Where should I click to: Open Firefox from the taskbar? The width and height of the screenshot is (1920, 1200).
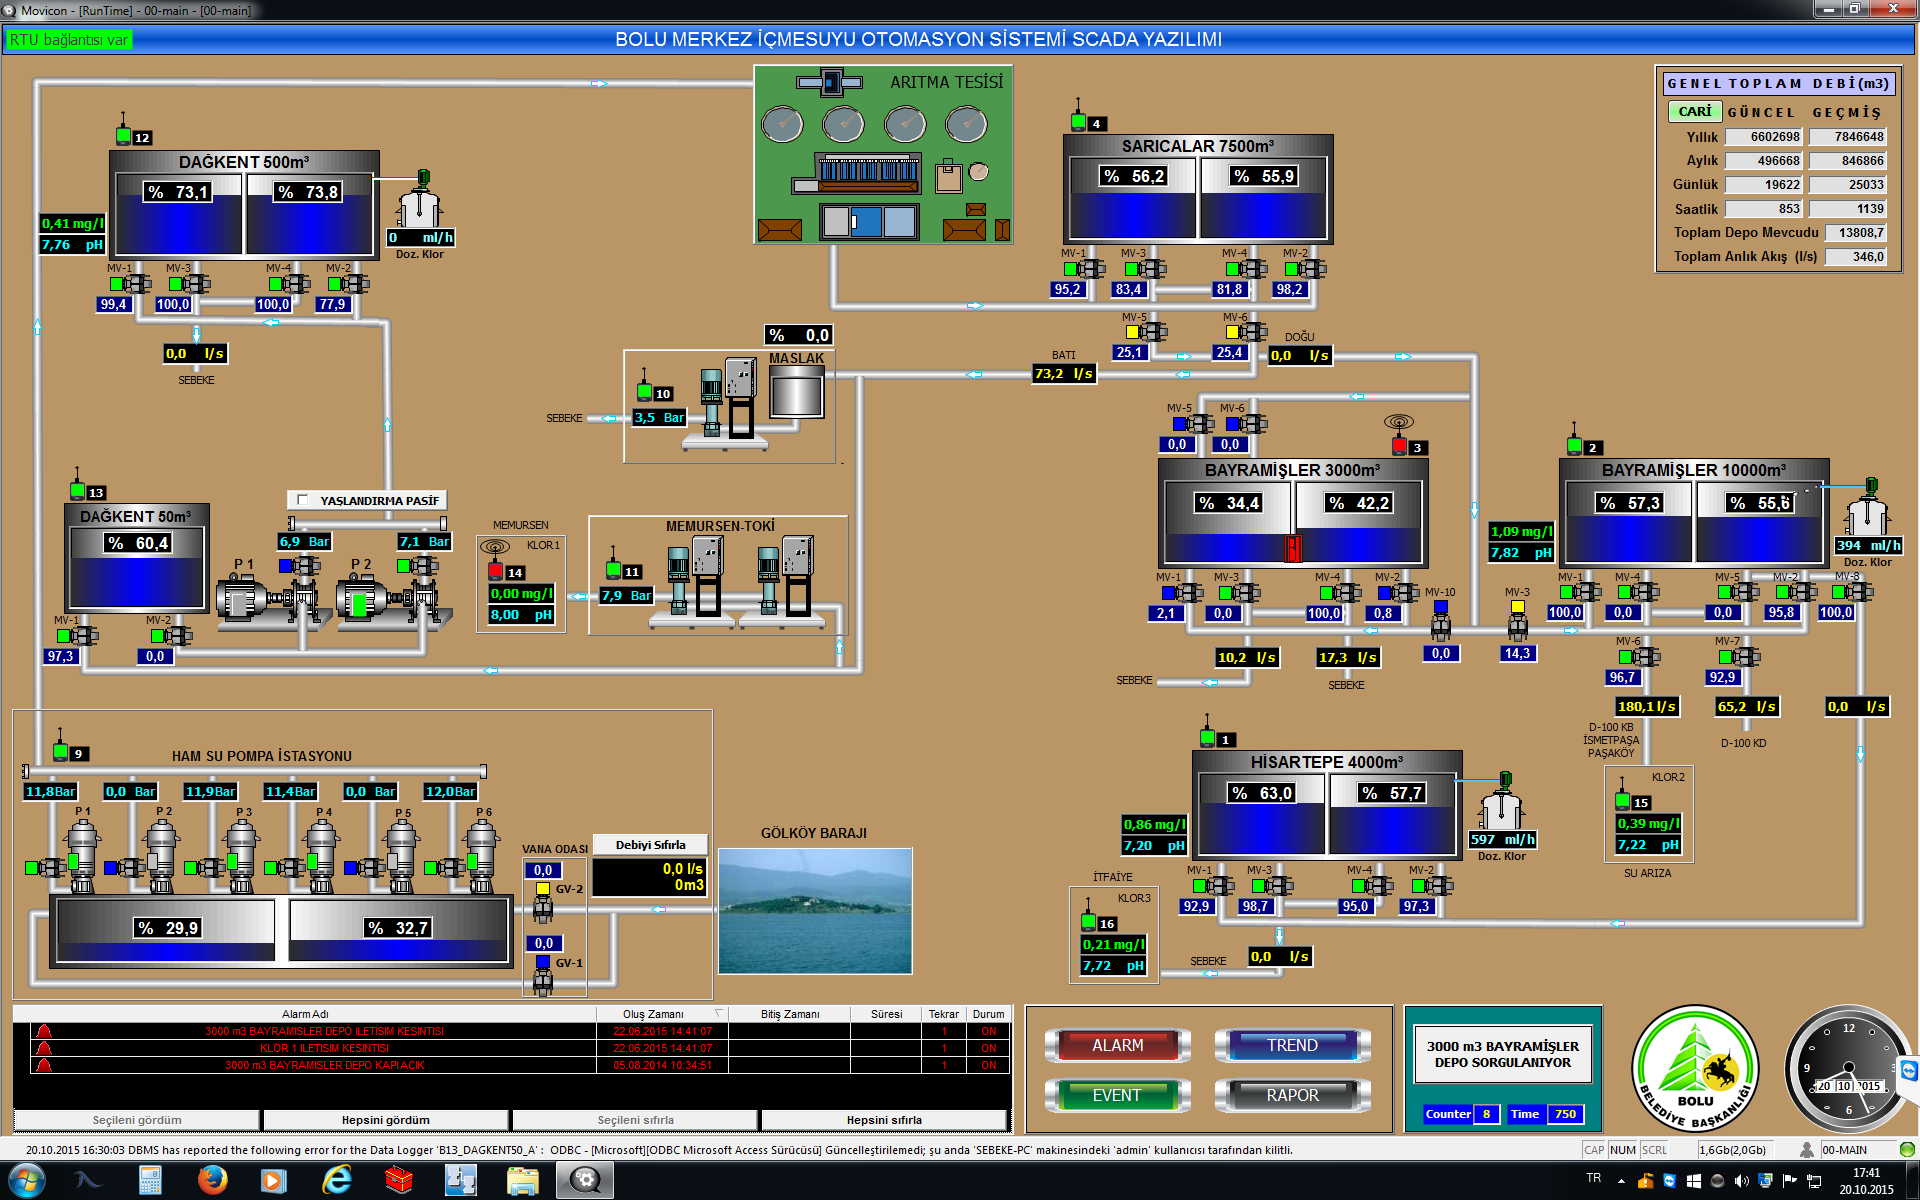coord(212,1181)
